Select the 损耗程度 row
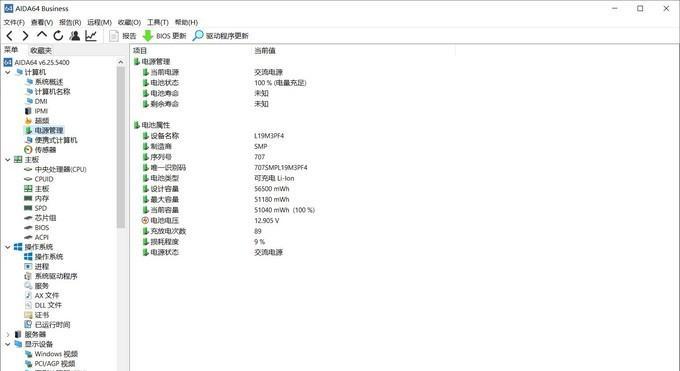The image size is (680, 371). tap(204, 242)
